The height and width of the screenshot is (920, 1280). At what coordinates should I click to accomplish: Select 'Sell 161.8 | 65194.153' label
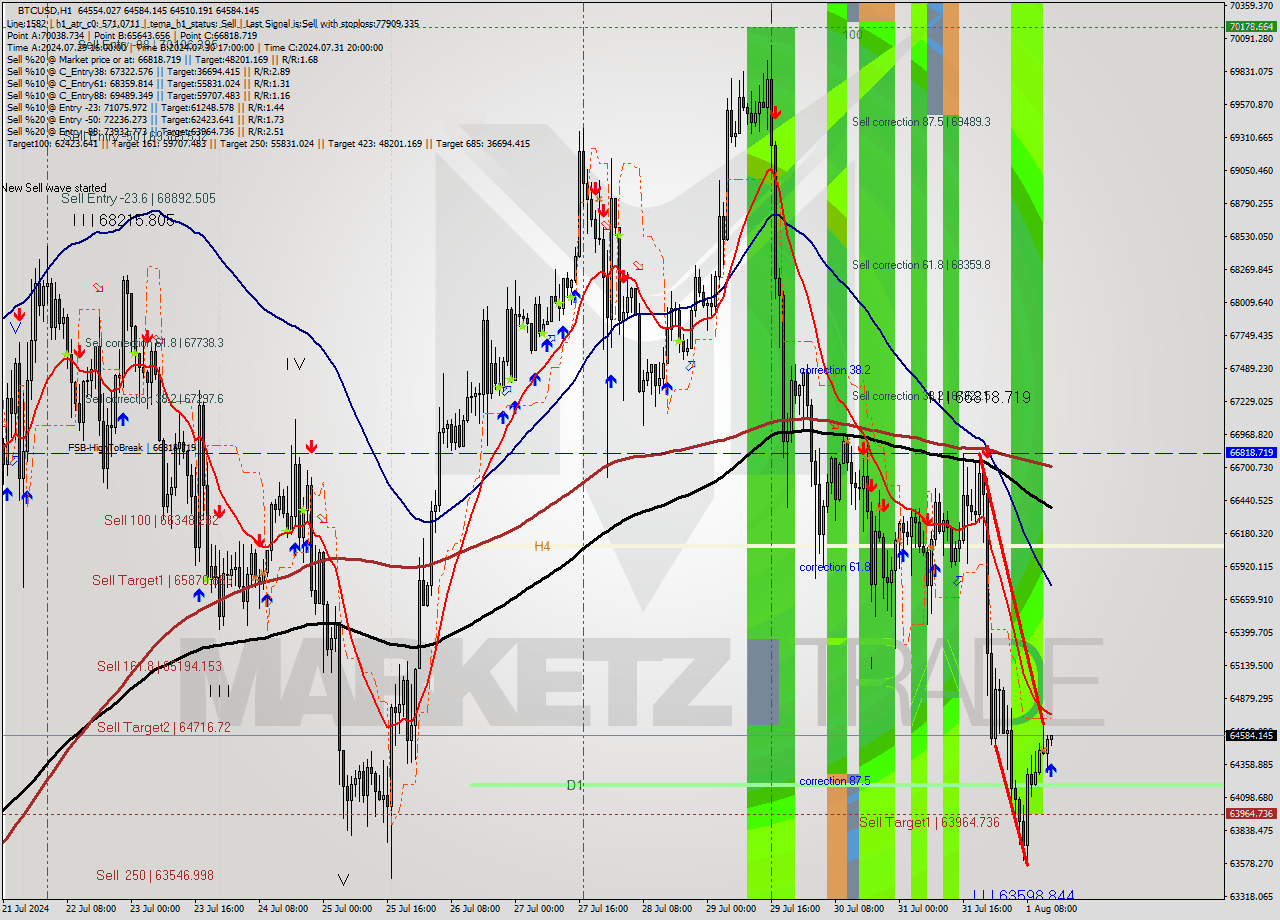pyautogui.click(x=159, y=666)
